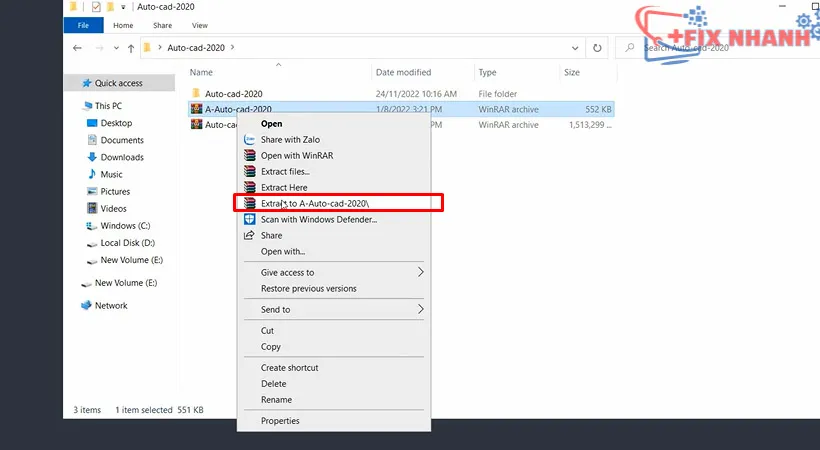Go up one folder level arrow
The height and width of the screenshot is (450, 820).
tap(131, 48)
